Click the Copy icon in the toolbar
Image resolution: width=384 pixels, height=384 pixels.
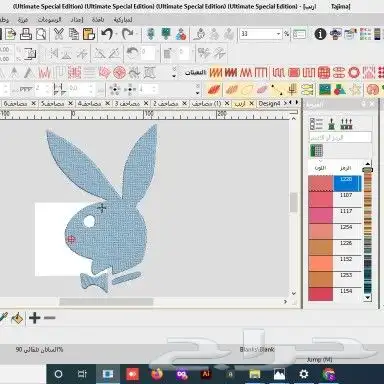pos(74,34)
